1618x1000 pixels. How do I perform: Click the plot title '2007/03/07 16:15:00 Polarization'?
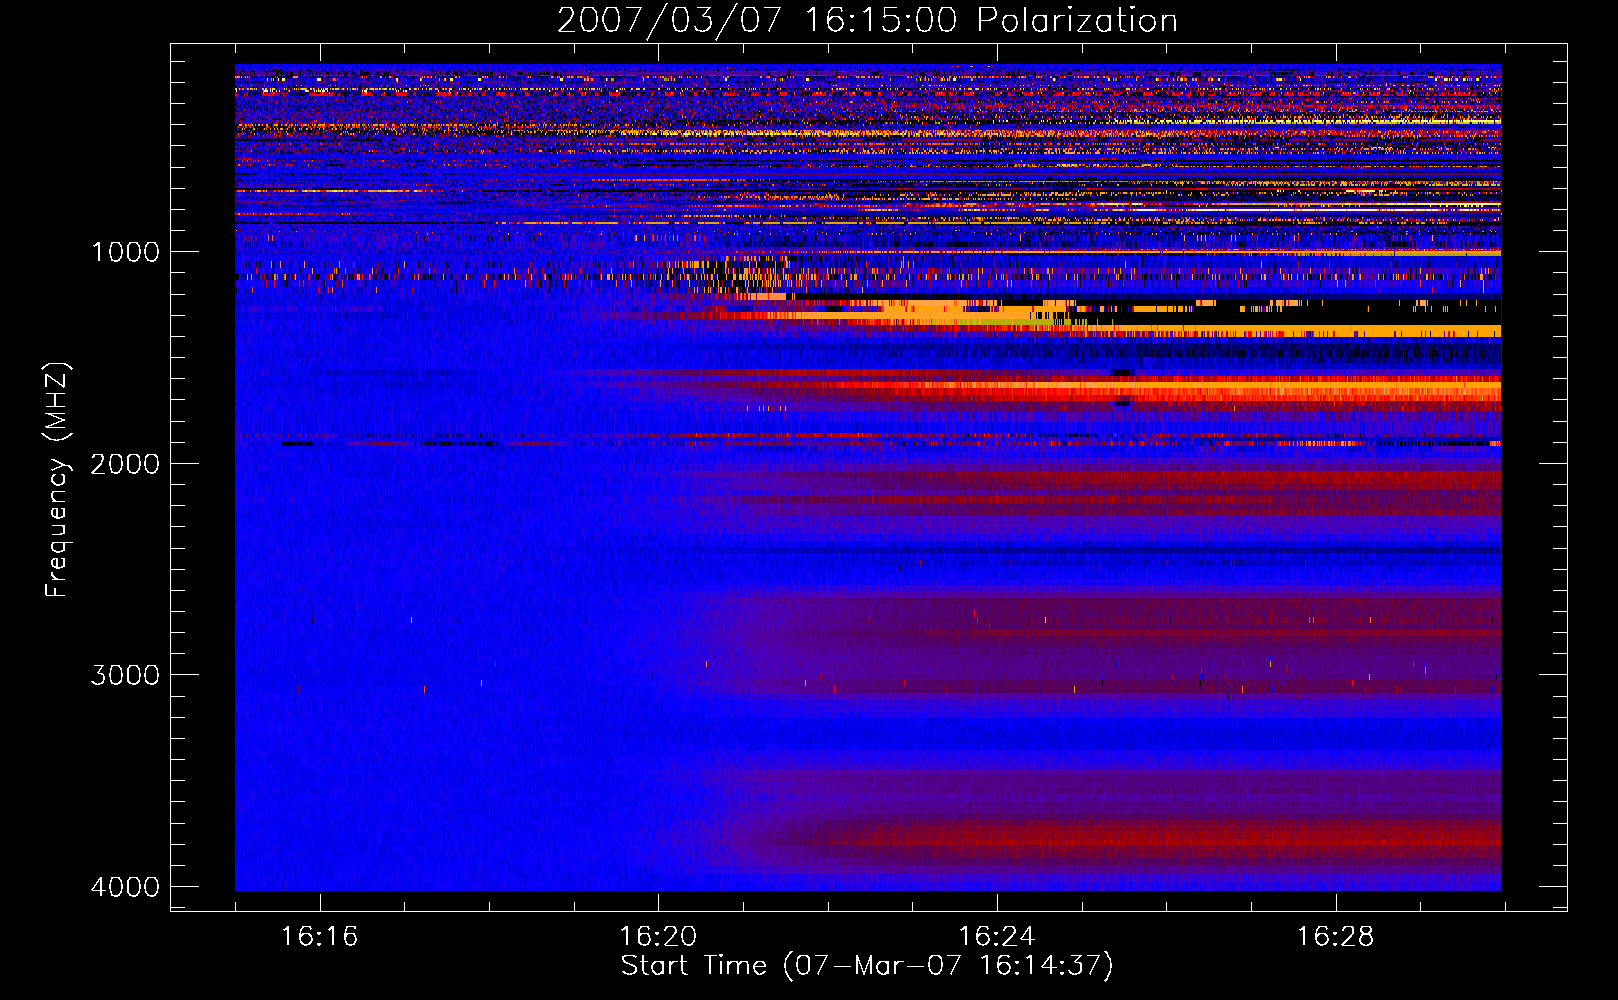point(867,21)
